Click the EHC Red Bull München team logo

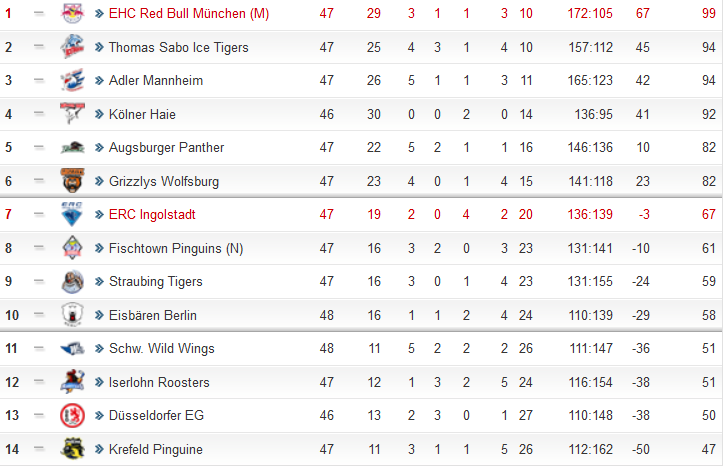click(72, 13)
